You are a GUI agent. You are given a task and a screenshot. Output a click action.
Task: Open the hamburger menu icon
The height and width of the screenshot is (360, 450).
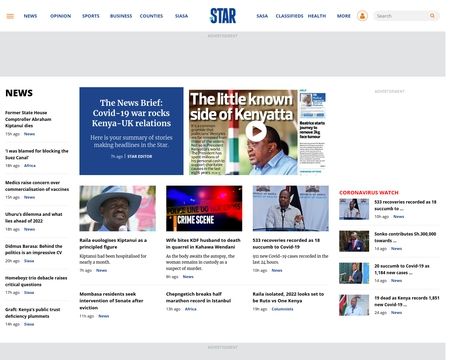[x=10, y=16]
